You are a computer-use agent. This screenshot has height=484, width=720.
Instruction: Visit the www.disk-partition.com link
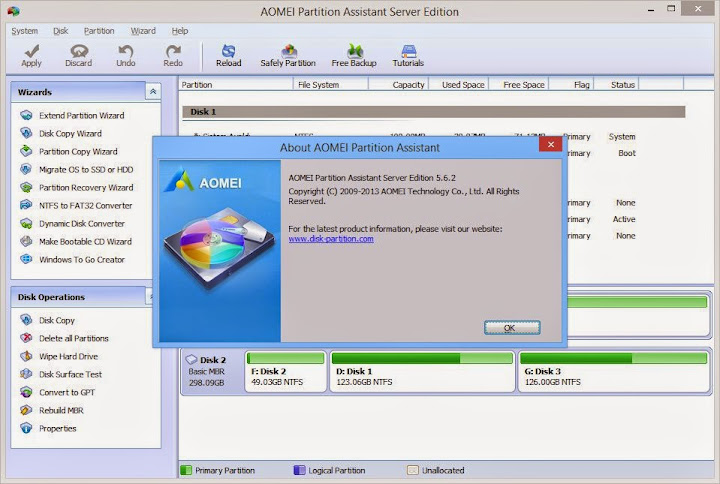(331, 239)
